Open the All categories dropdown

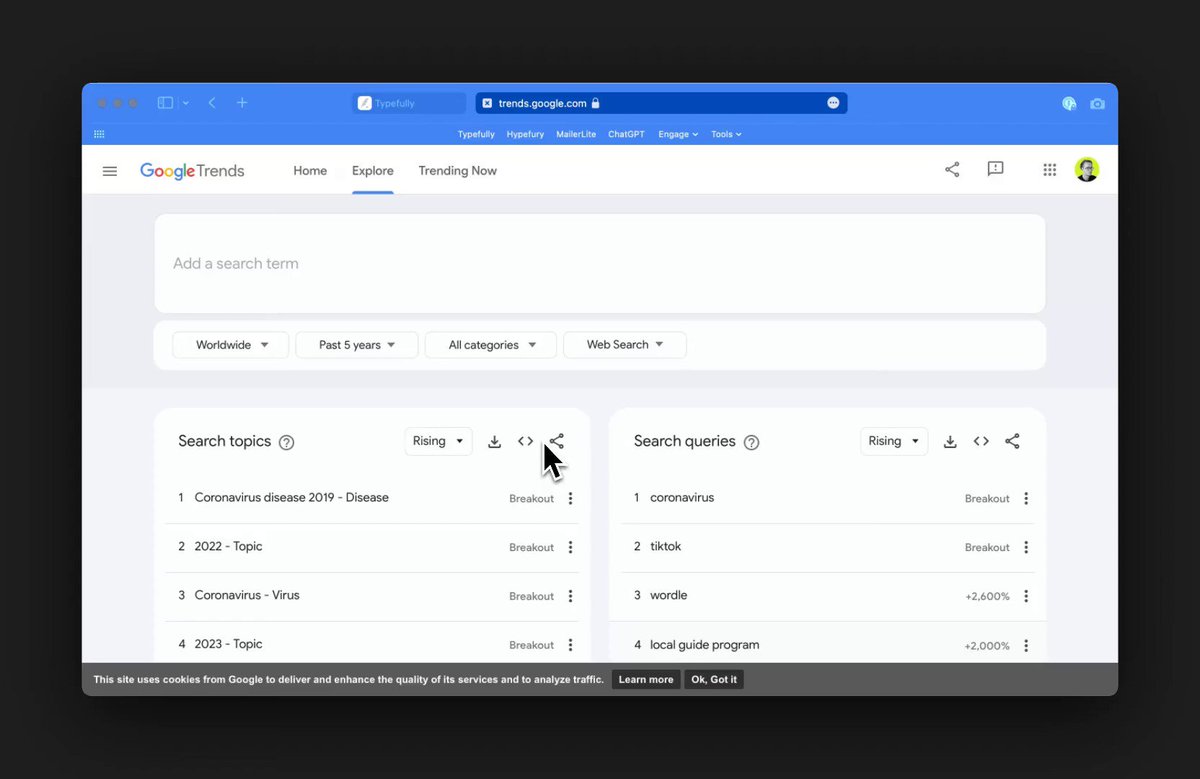(x=491, y=345)
